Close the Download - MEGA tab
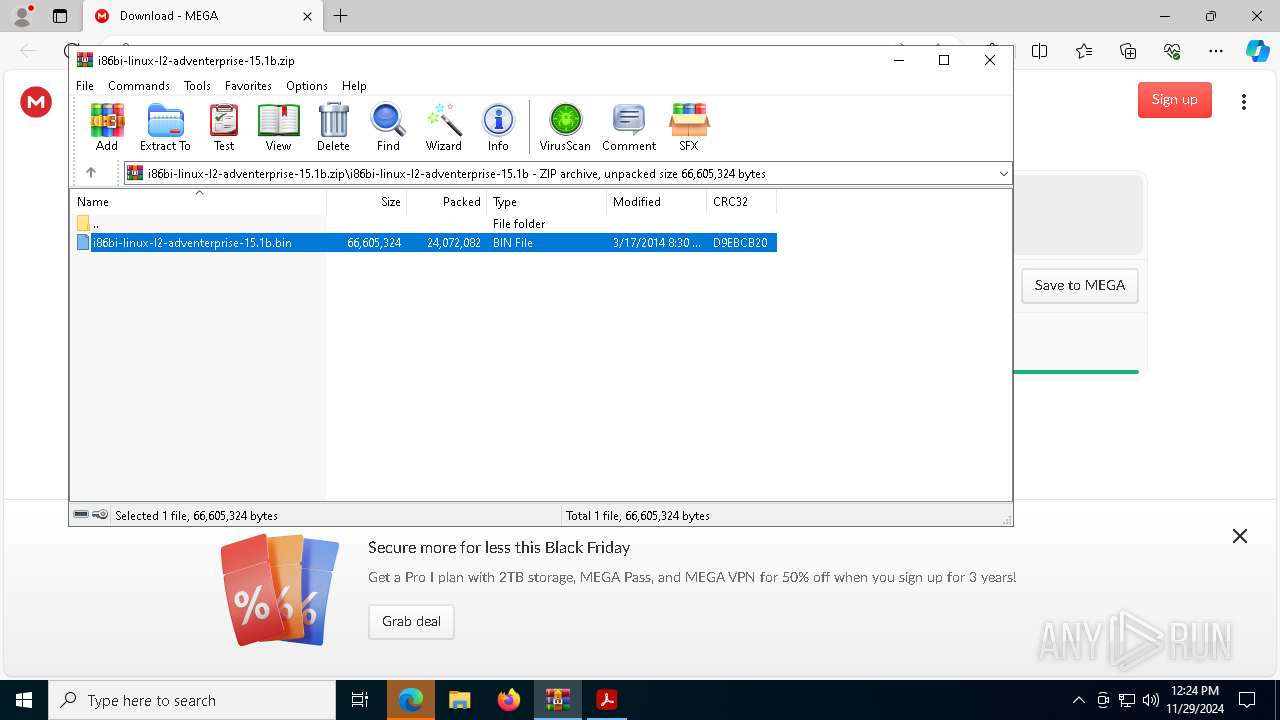1280x720 pixels. coord(307,16)
